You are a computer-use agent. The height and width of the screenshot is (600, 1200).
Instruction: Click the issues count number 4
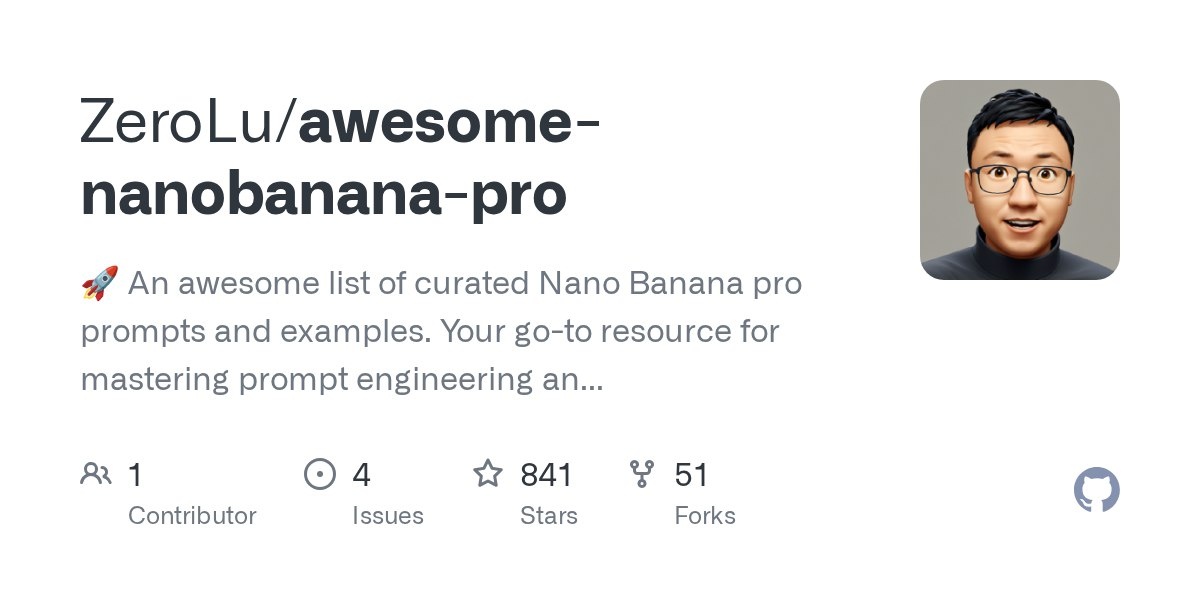click(x=361, y=474)
